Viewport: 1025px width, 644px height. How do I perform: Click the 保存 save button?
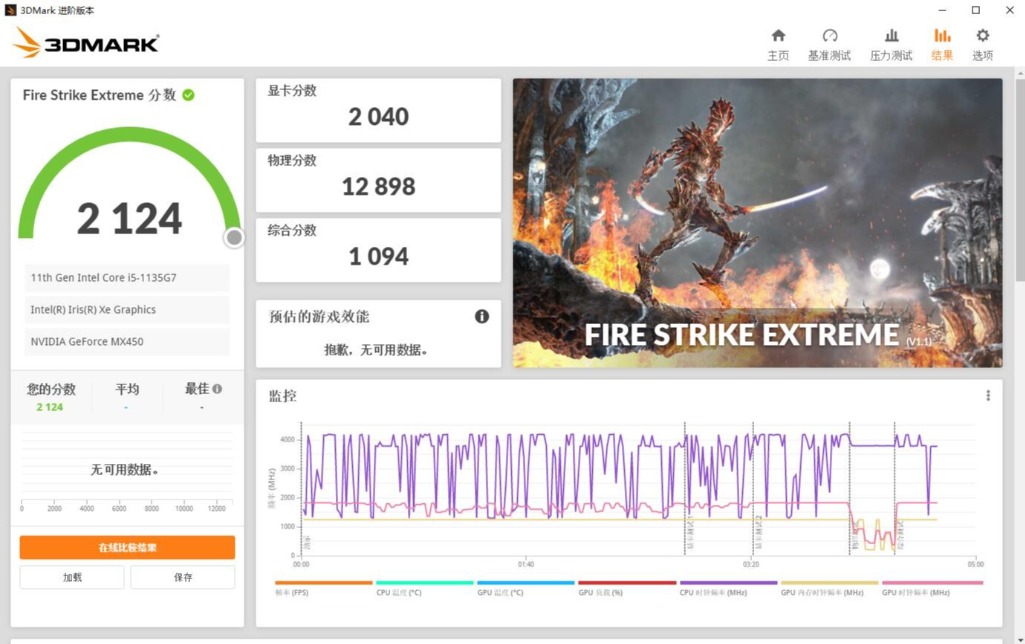tap(182, 577)
